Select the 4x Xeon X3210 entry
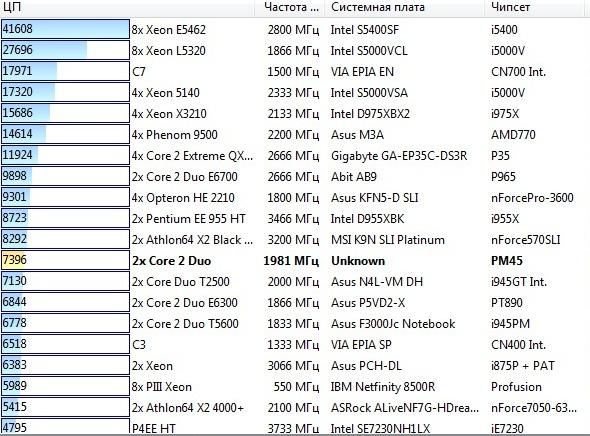This screenshot has height=436, width=590. coord(169,114)
